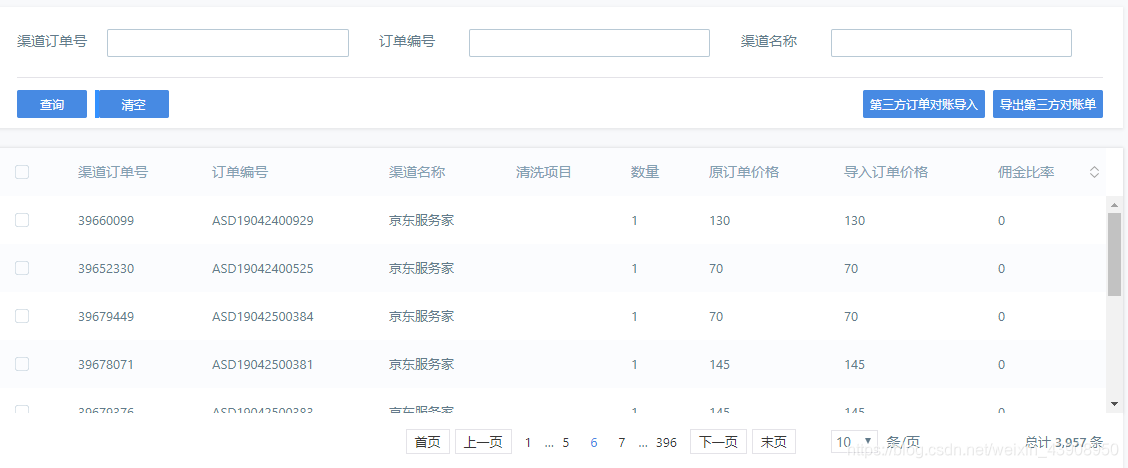Sort using the 佣金比率 column arrows

pos(1094,172)
